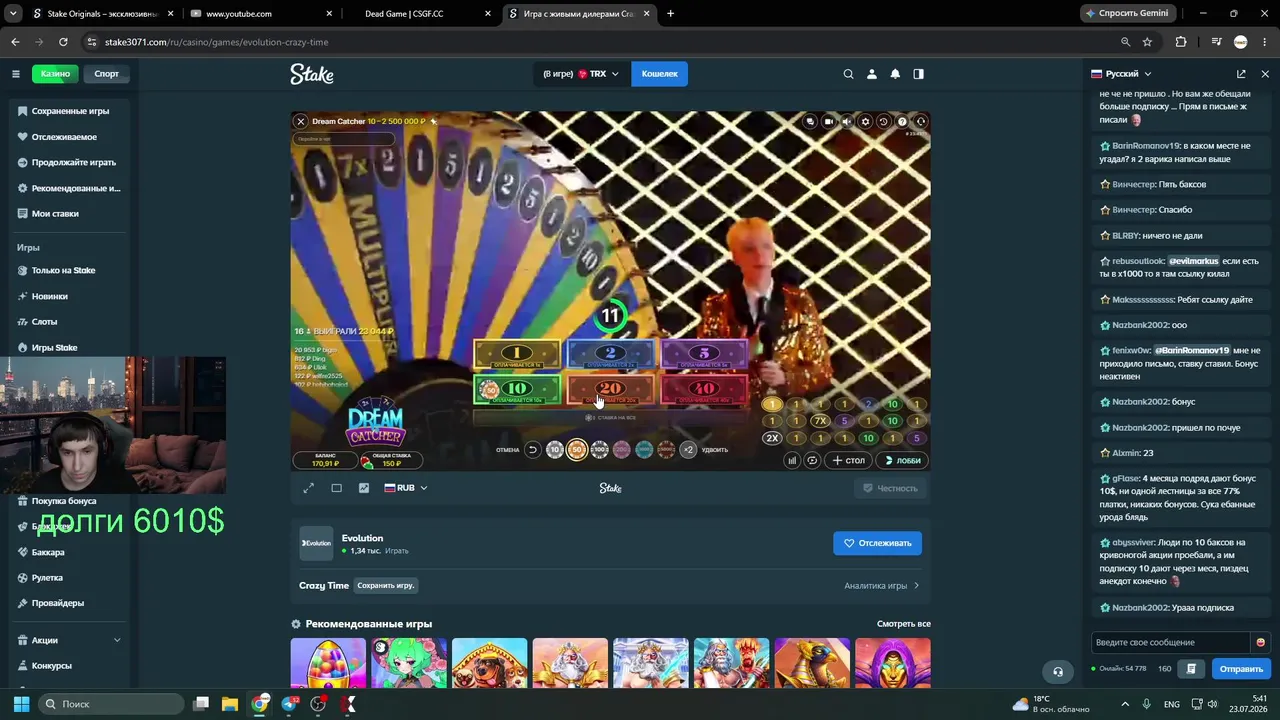Open the TRX wallet currency dropdown
This screenshot has height=720, width=1280.
[581, 74]
